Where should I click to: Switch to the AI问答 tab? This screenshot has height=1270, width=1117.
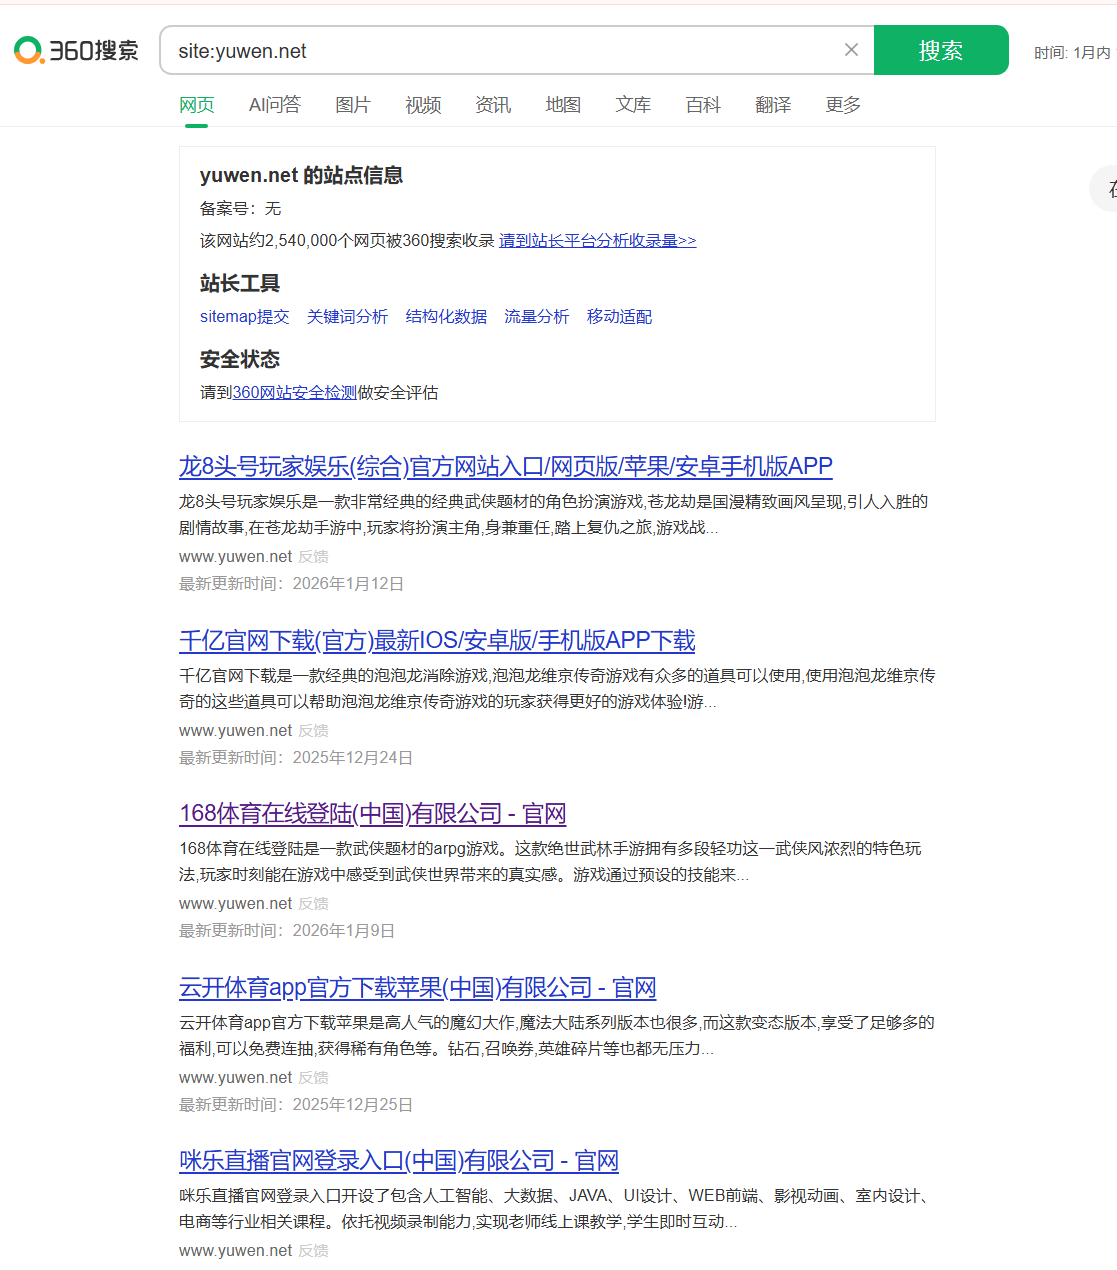tap(275, 105)
